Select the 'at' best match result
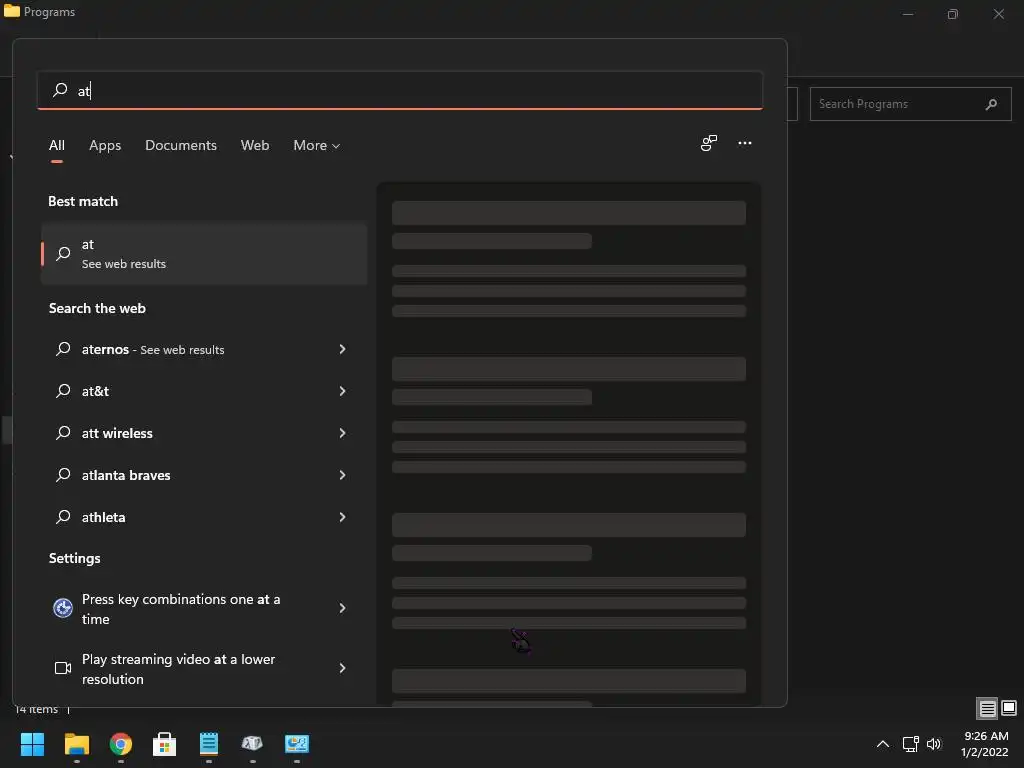Image resolution: width=1024 pixels, height=768 pixels. 204,253
